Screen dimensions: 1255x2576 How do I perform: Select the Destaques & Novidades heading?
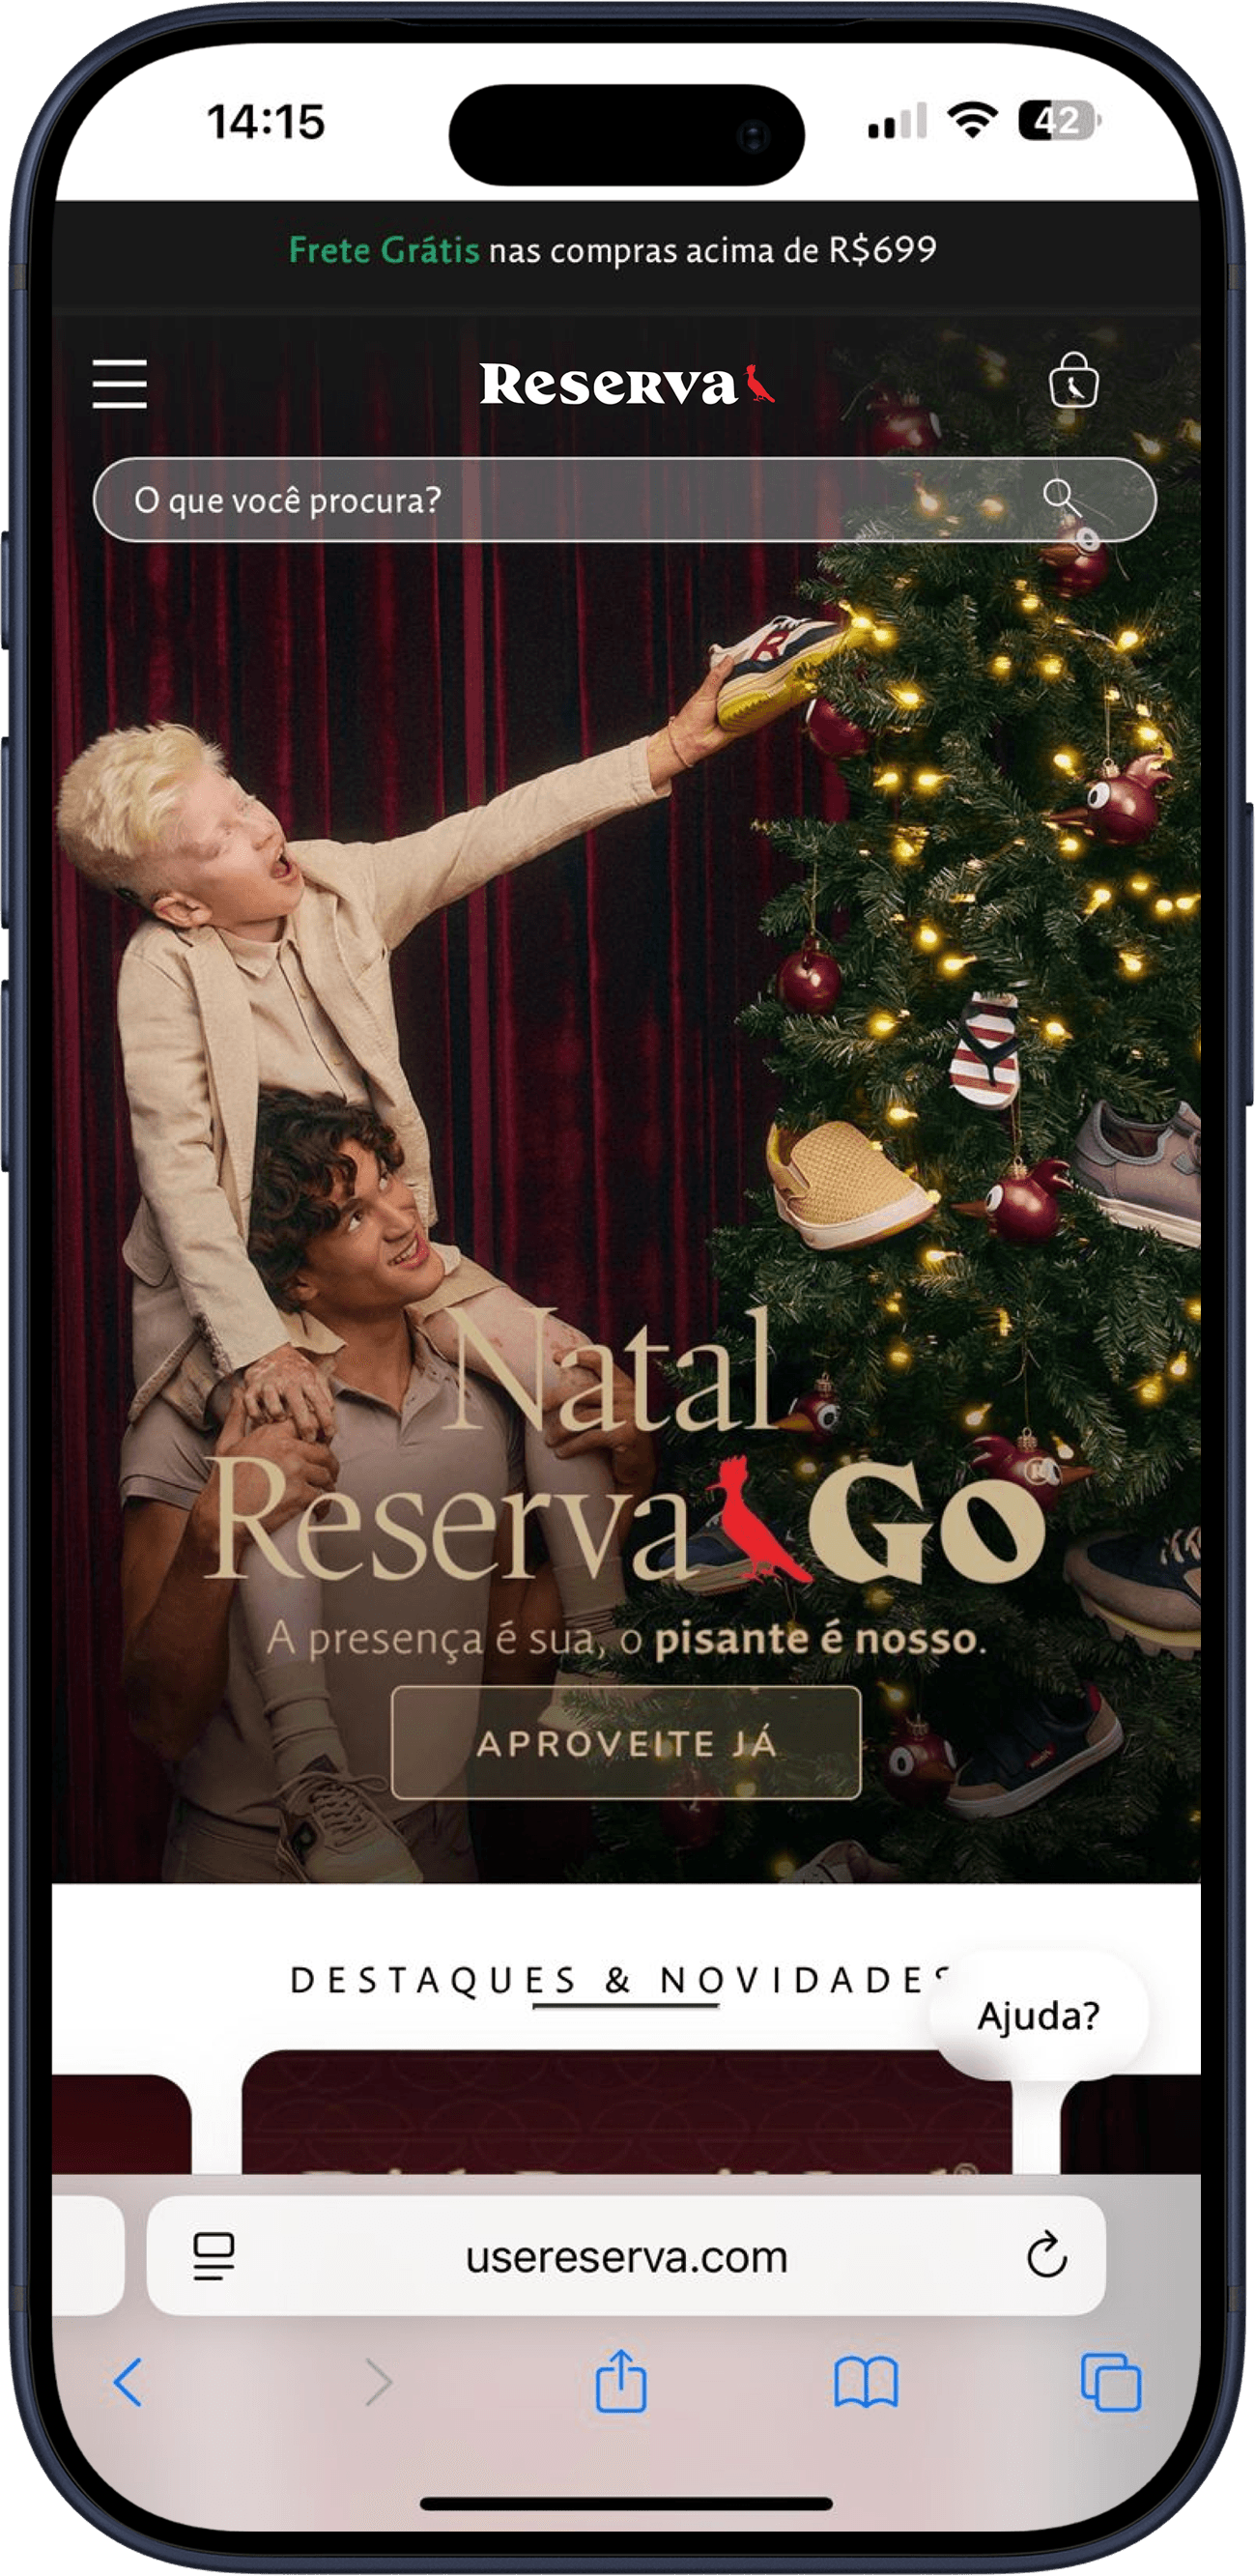[622, 1979]
